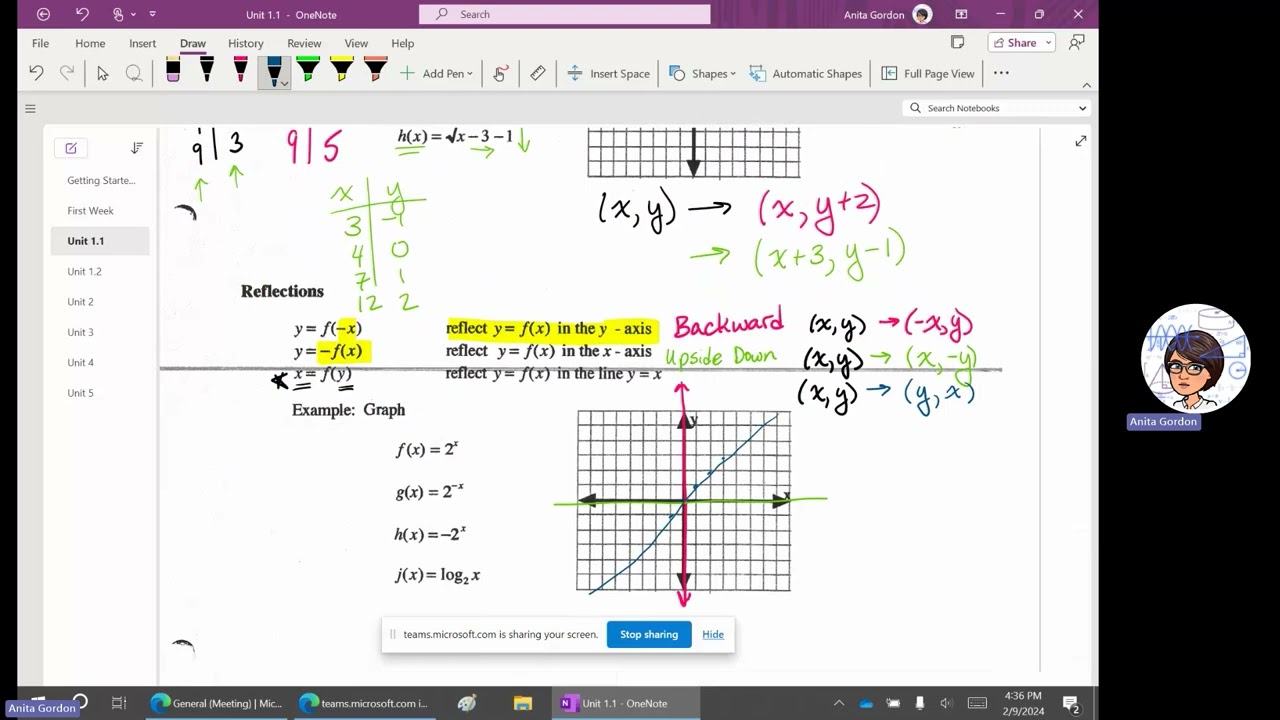This screenshot has height=720, width=1280.
Task: Select the pink pen
Action: tap(240, 71)
